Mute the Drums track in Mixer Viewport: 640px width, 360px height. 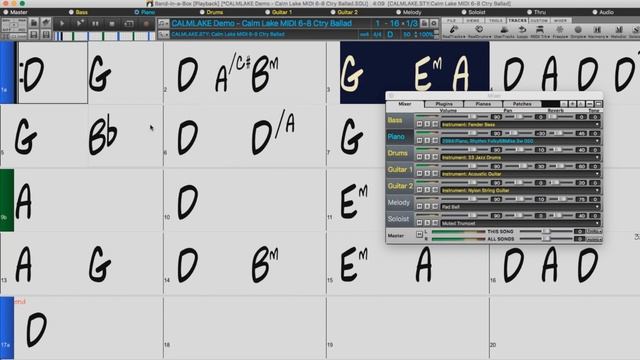click(420, 157)
